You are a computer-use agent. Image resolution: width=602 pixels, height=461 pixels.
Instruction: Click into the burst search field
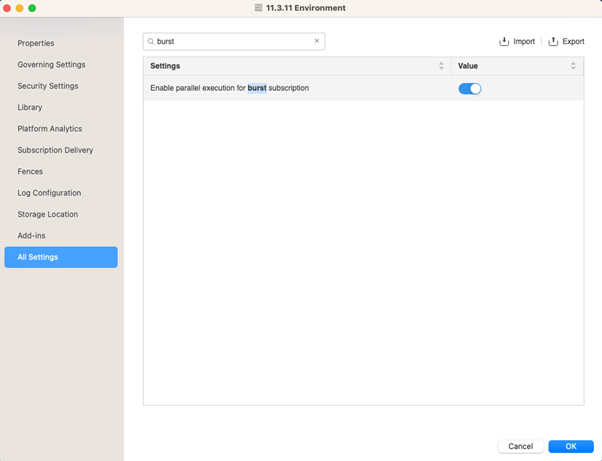(x=235, y=42)
